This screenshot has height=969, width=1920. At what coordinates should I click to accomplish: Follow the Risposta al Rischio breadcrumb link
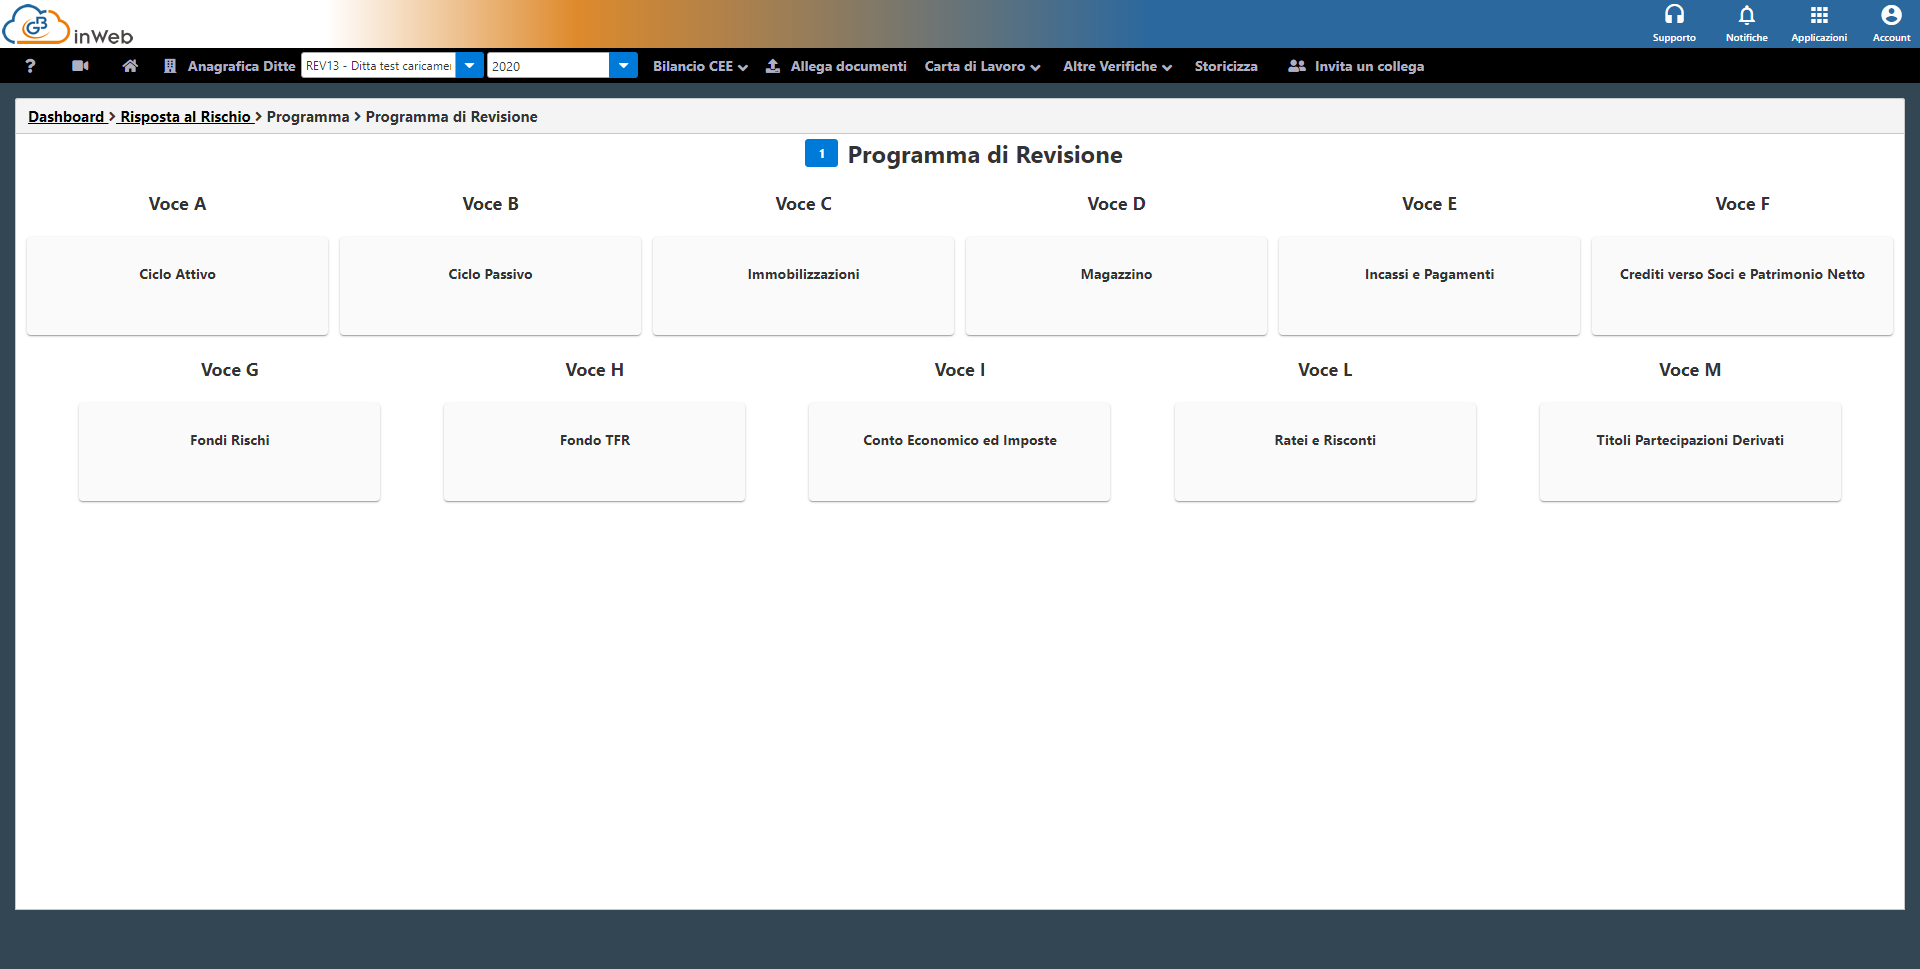[x=185, y=117]
